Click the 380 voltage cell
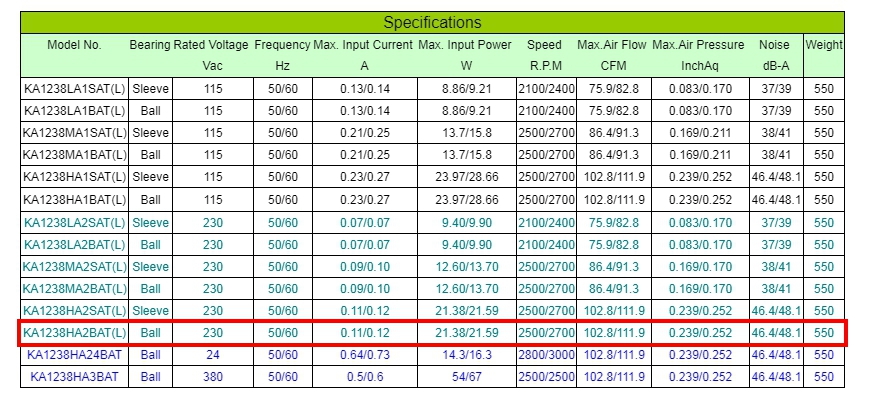This screenshot has width=872, height=404. [x=211, y=377]
